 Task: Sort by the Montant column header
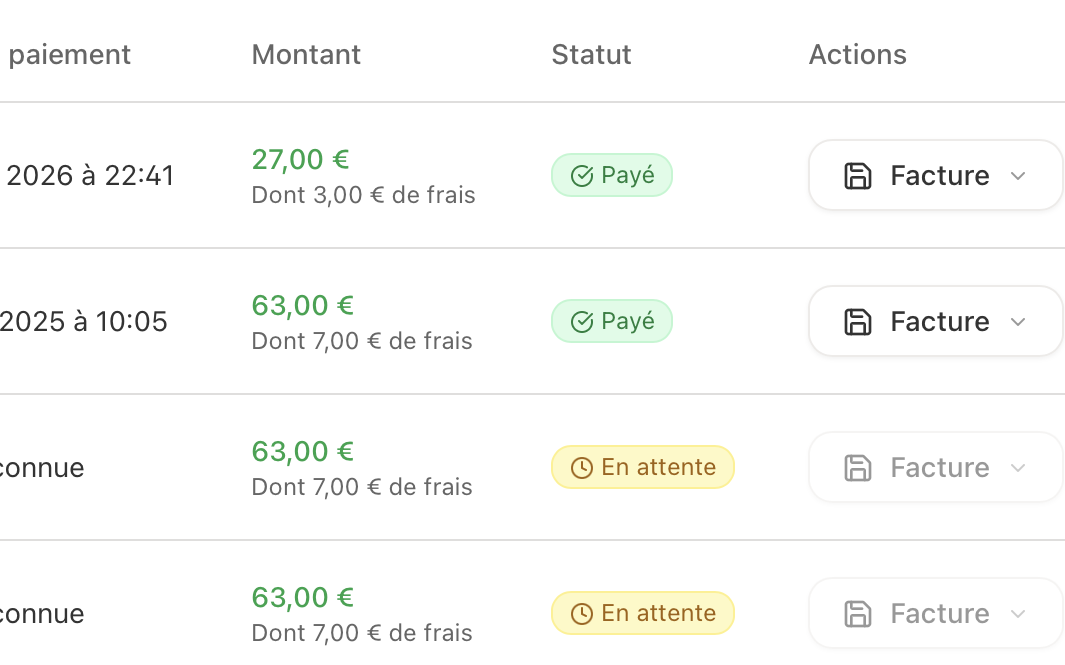click(306, 54)
